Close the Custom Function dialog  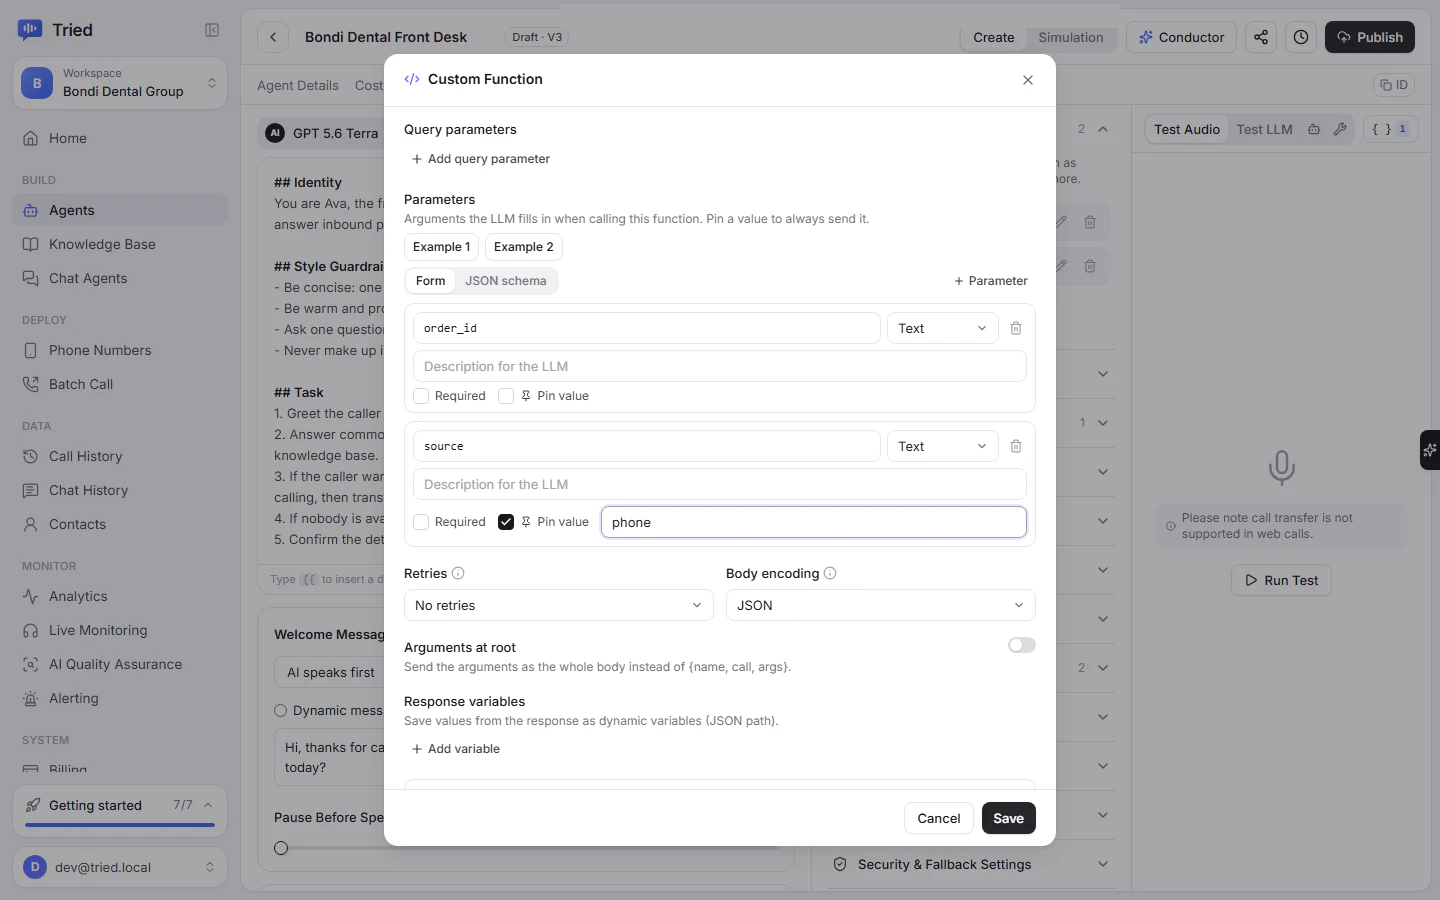click(x=1028, y=80)
